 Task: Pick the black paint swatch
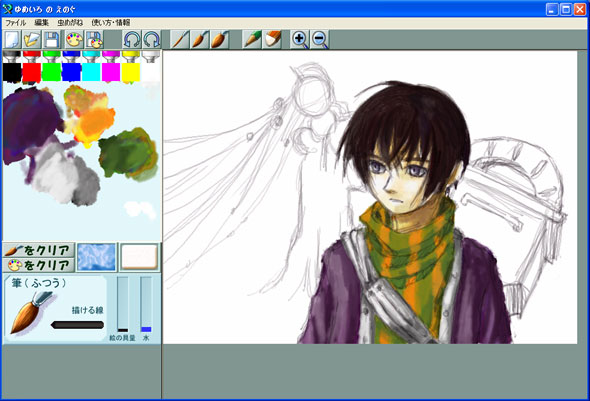(x=12, y=72)
